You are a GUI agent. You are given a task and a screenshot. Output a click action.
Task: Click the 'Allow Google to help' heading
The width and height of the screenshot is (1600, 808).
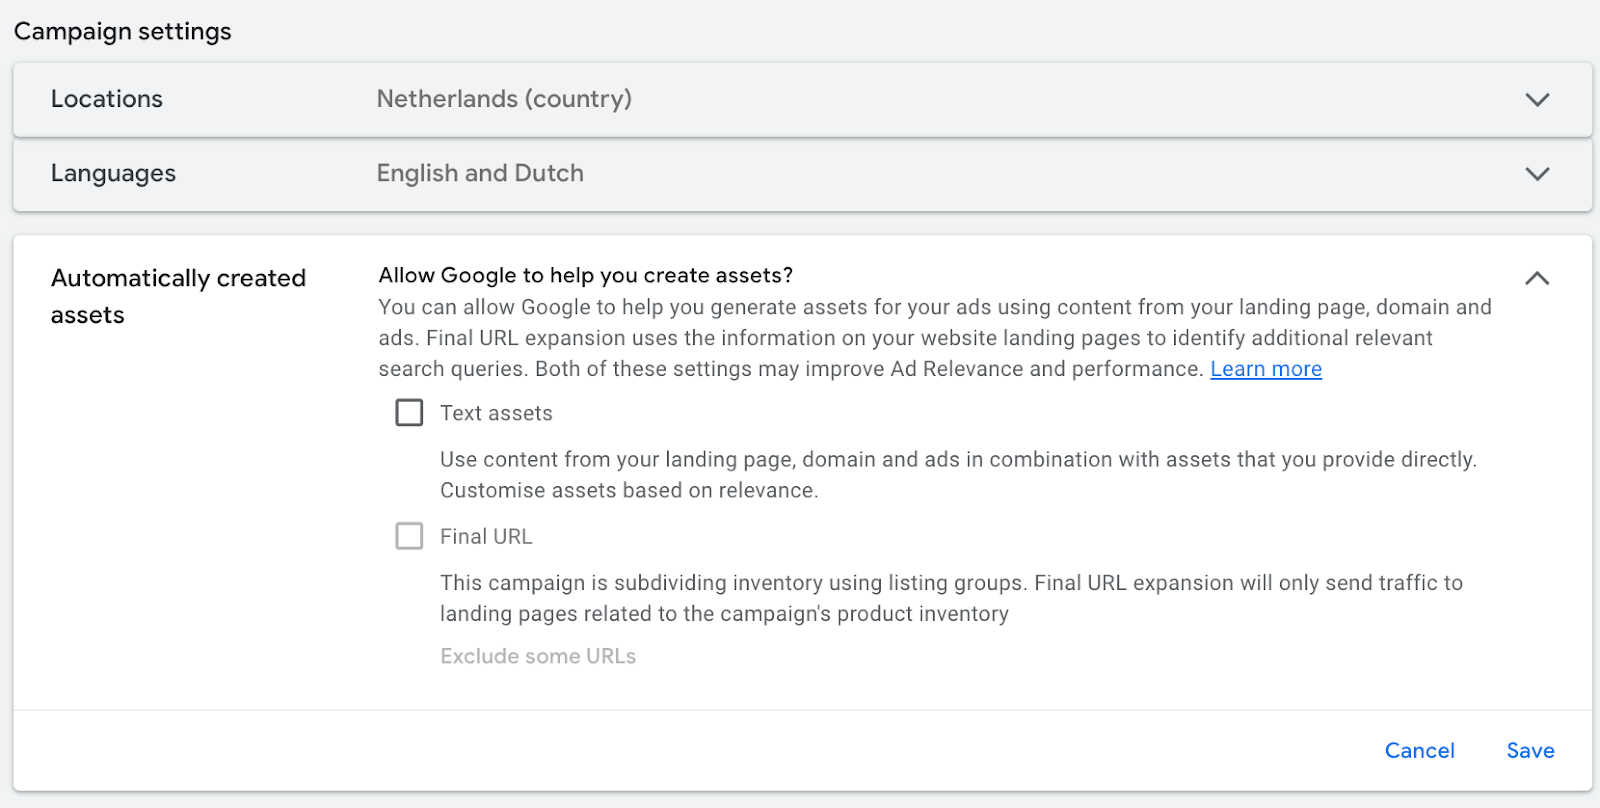[585, 275]
